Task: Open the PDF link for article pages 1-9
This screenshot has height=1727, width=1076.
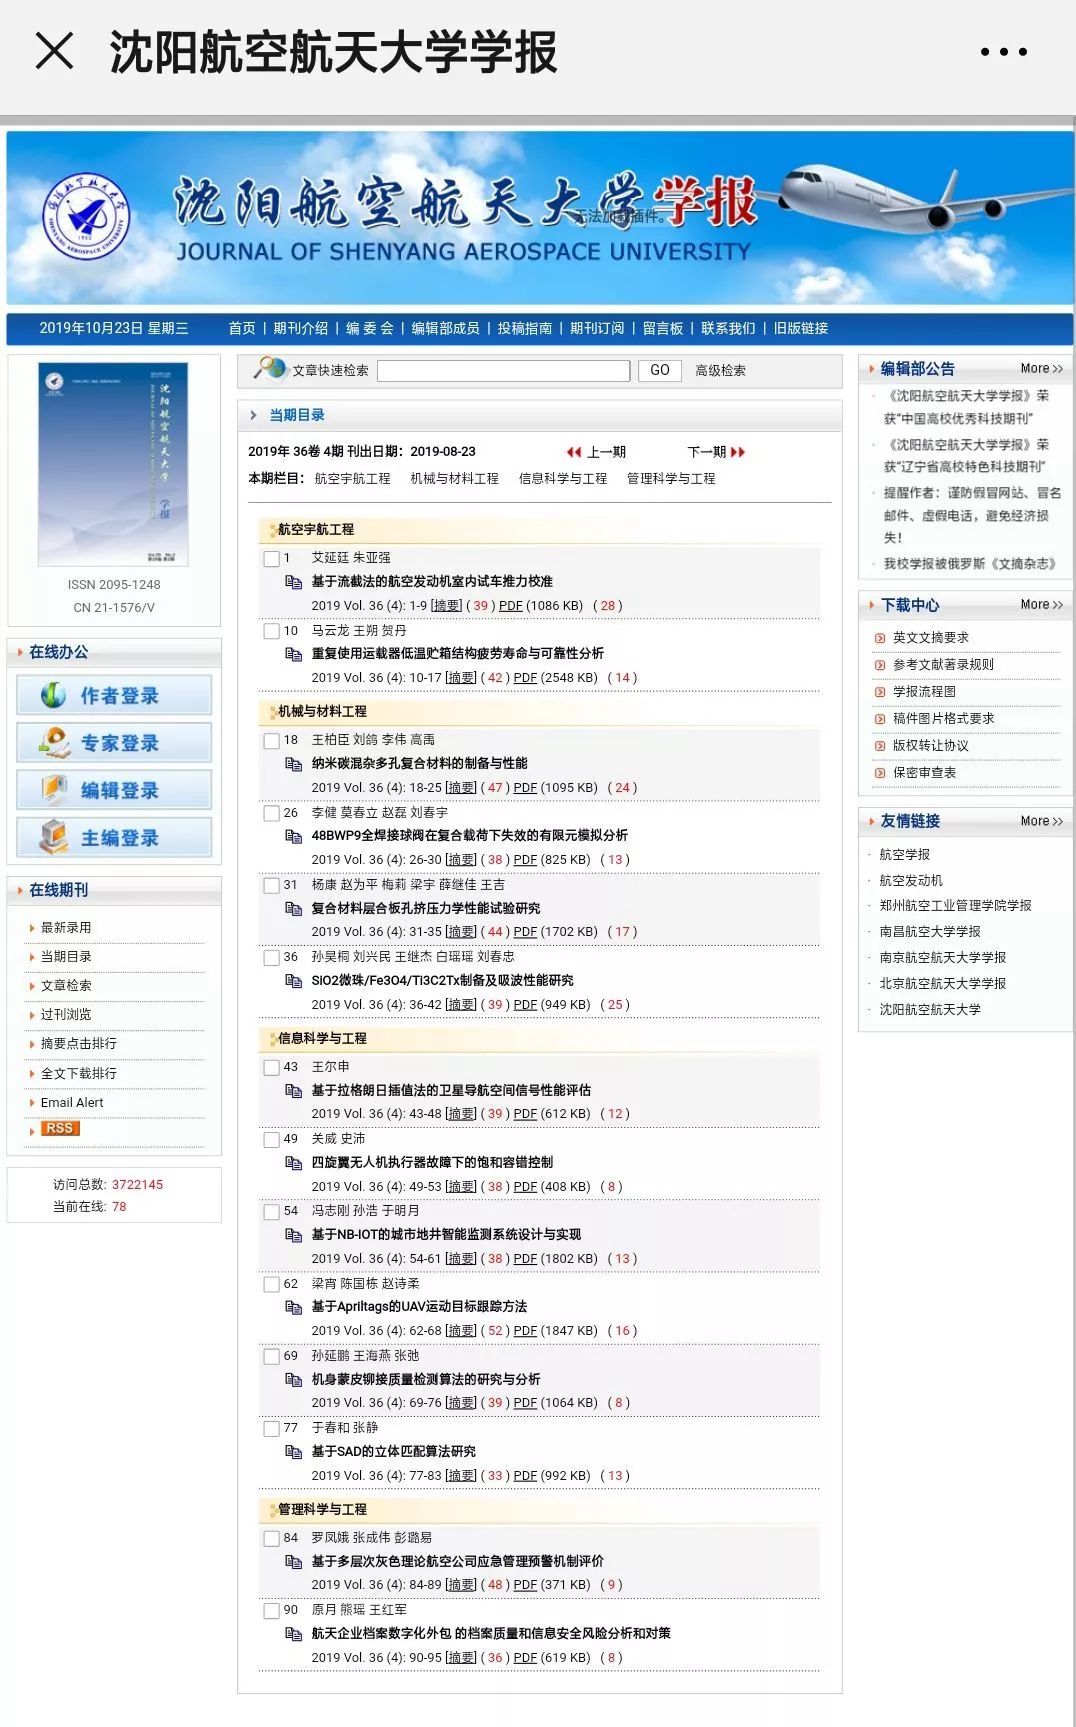Action: click(511, 606)
